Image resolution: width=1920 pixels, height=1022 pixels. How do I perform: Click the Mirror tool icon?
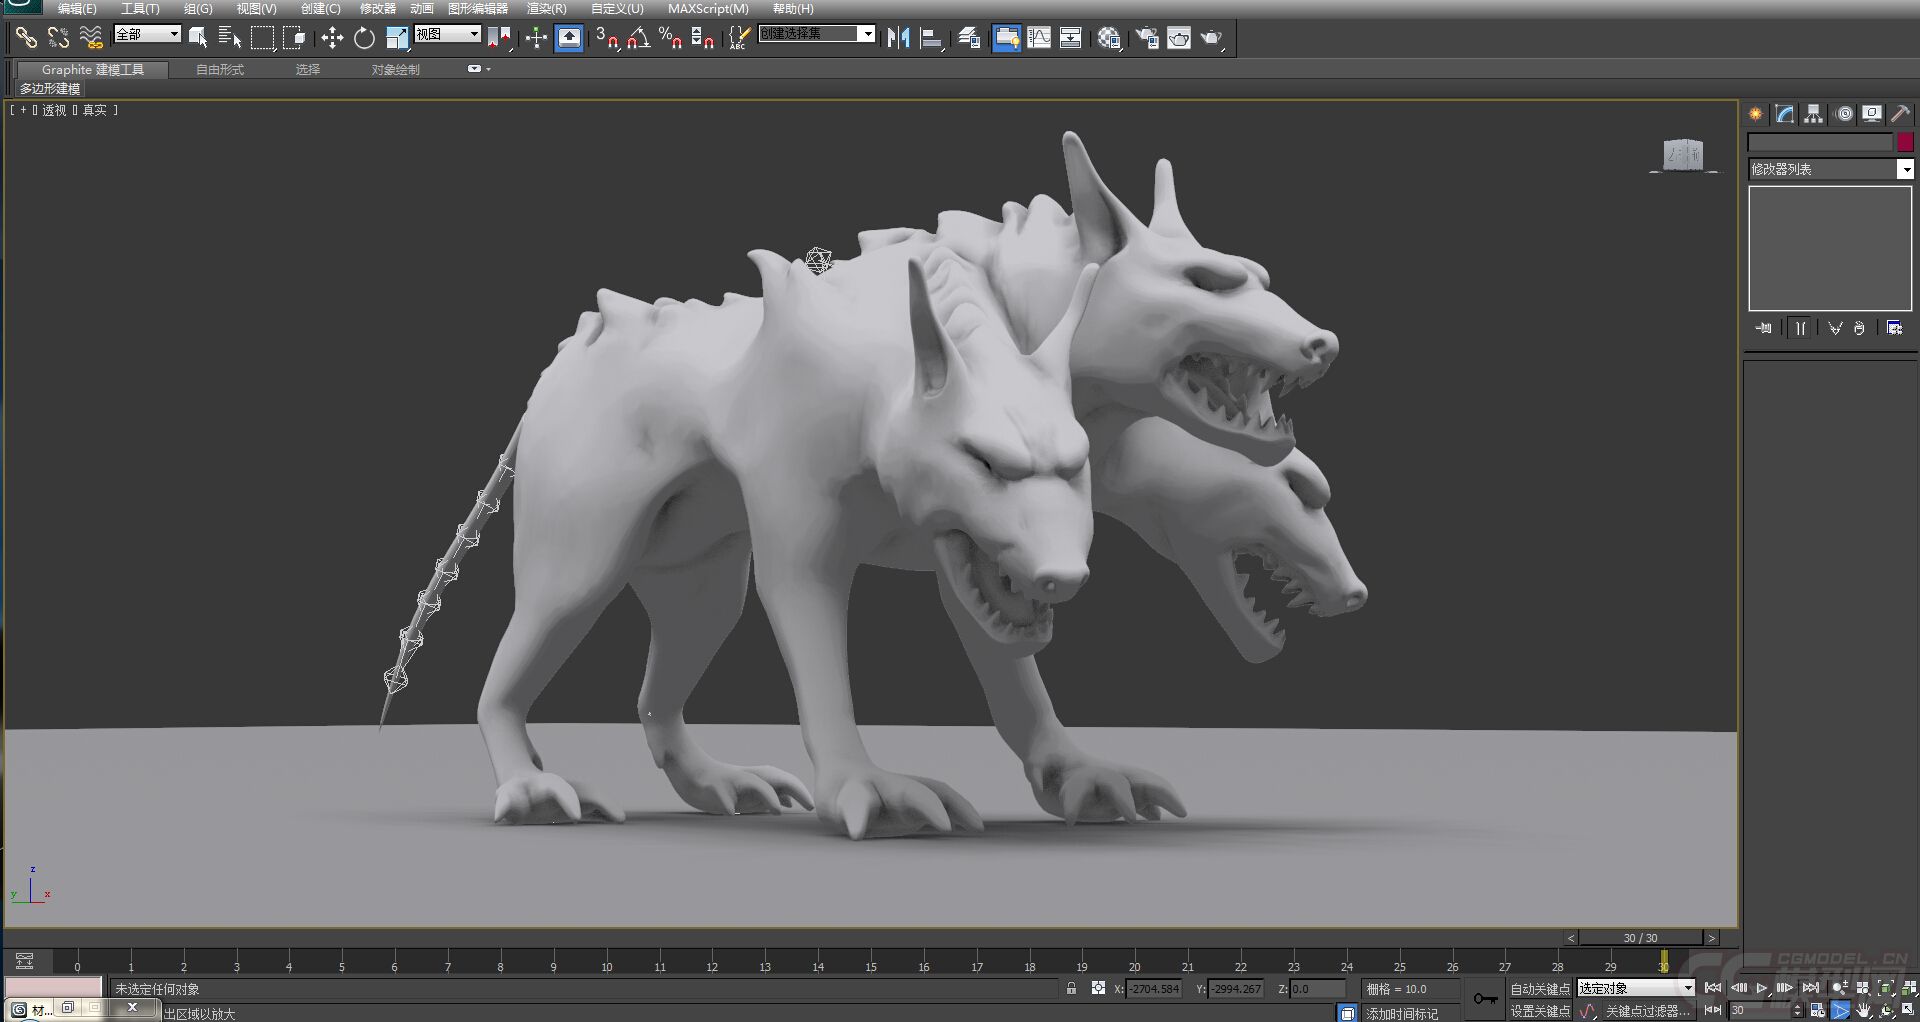click(x=898, y=38)
